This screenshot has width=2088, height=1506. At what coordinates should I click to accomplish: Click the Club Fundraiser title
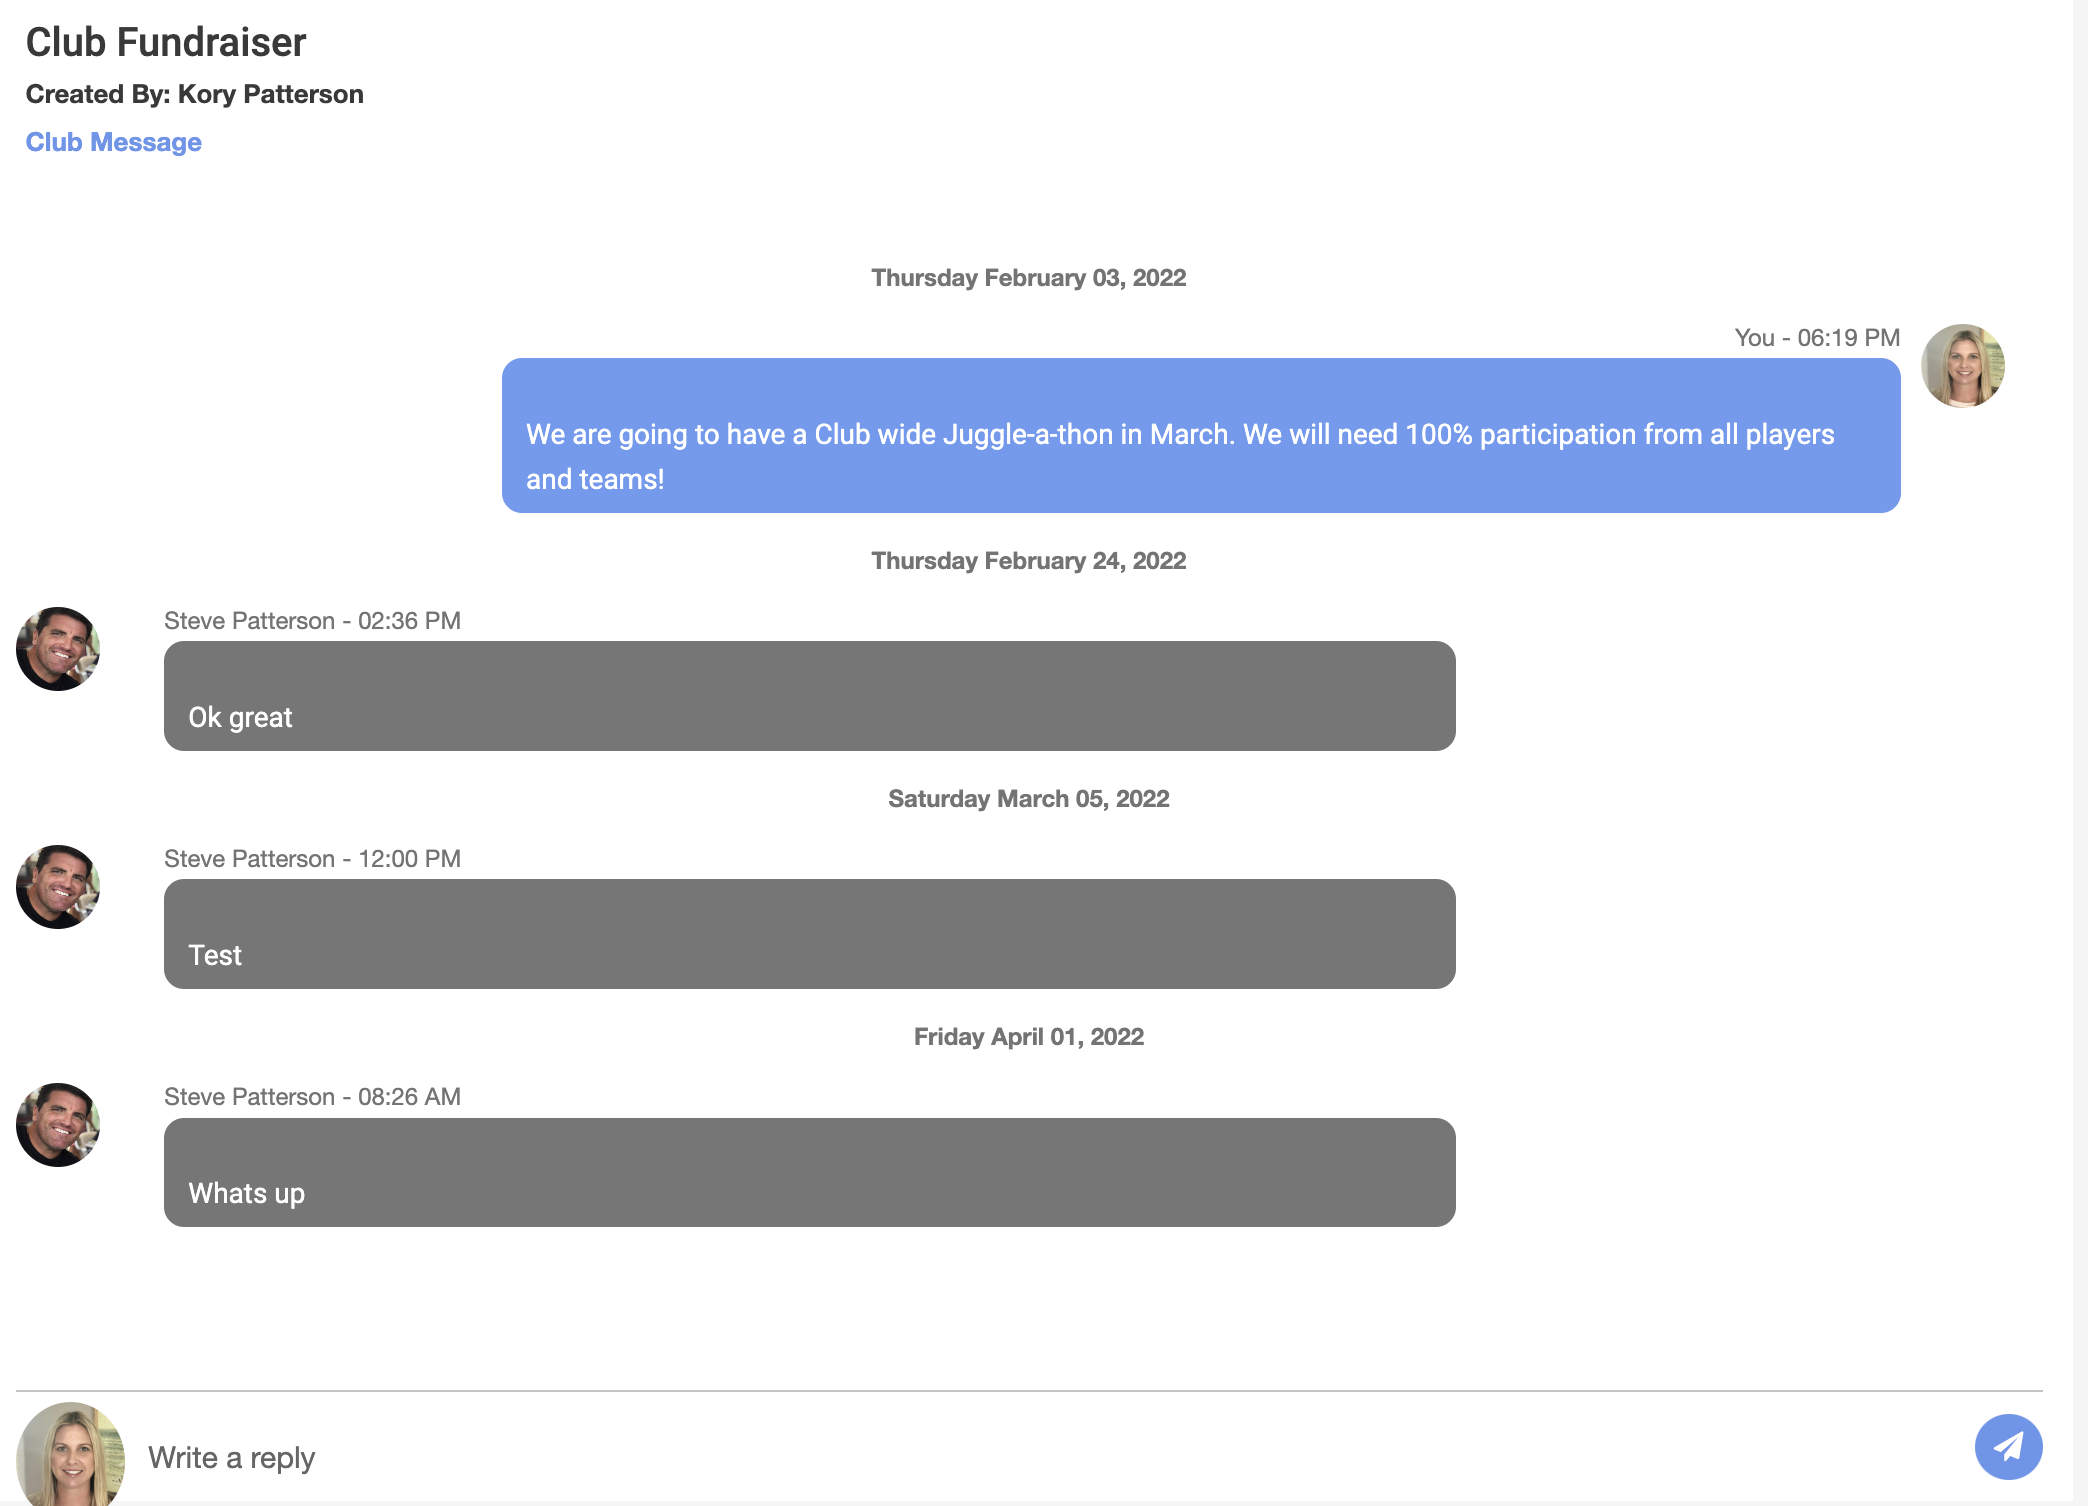(165, 42)
